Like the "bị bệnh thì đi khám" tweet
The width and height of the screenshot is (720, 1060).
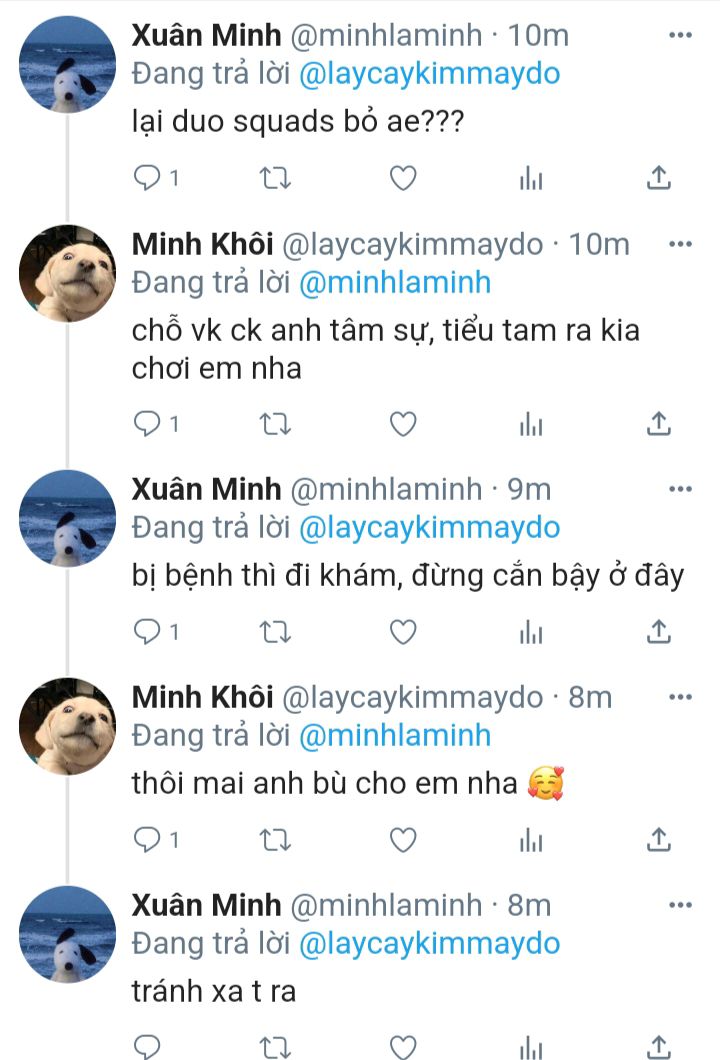(x=402, y=631)
